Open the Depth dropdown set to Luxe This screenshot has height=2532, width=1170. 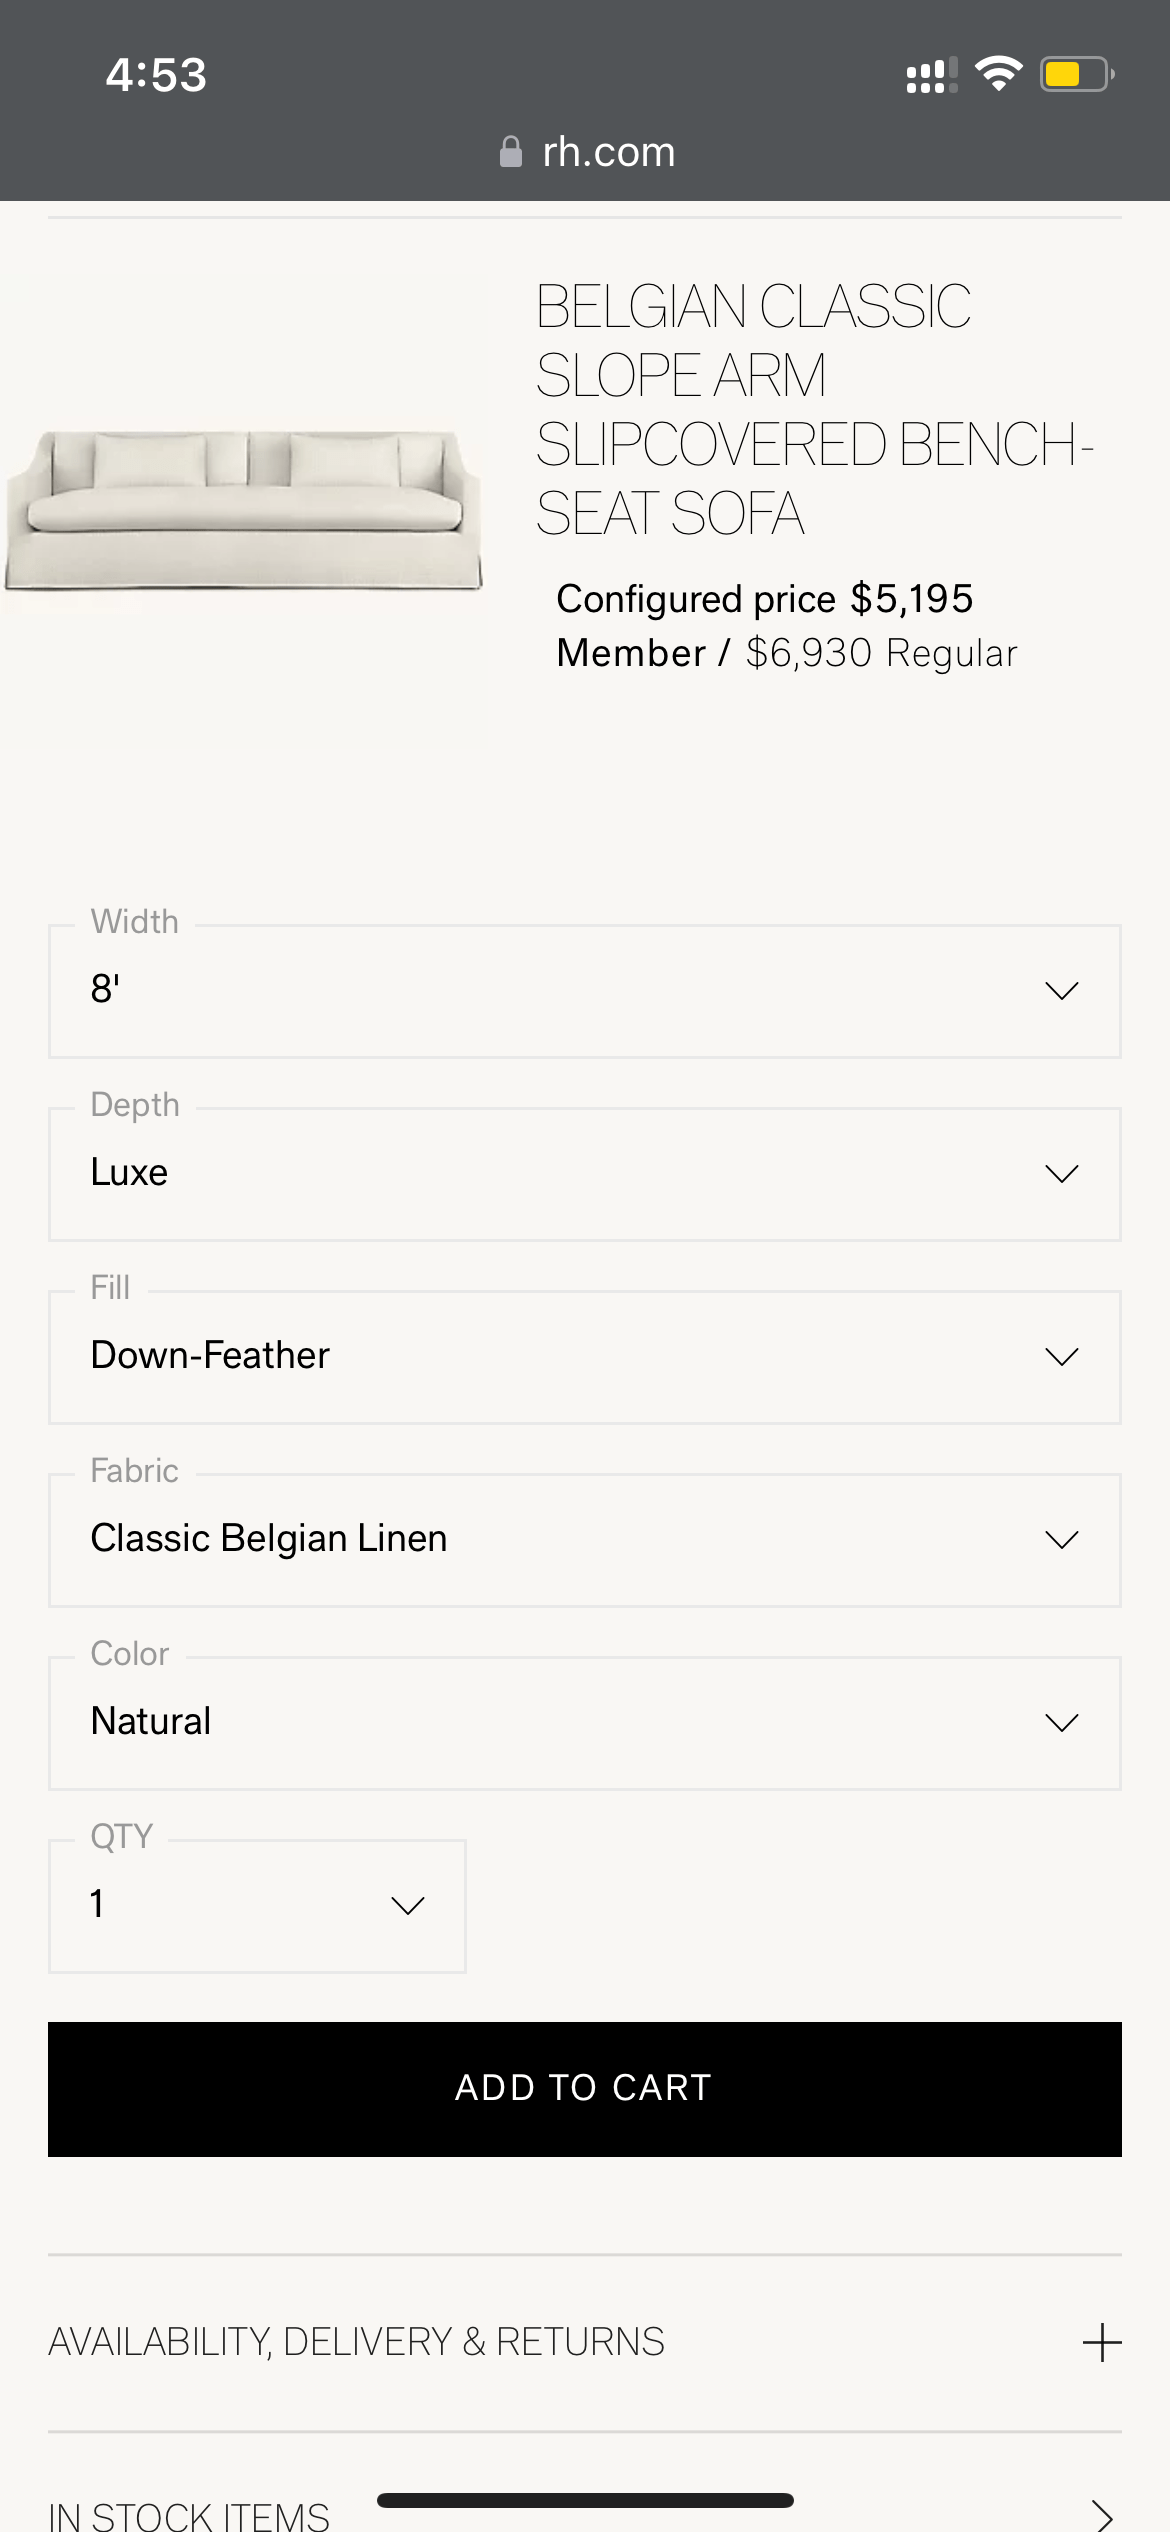[584, 1173]
